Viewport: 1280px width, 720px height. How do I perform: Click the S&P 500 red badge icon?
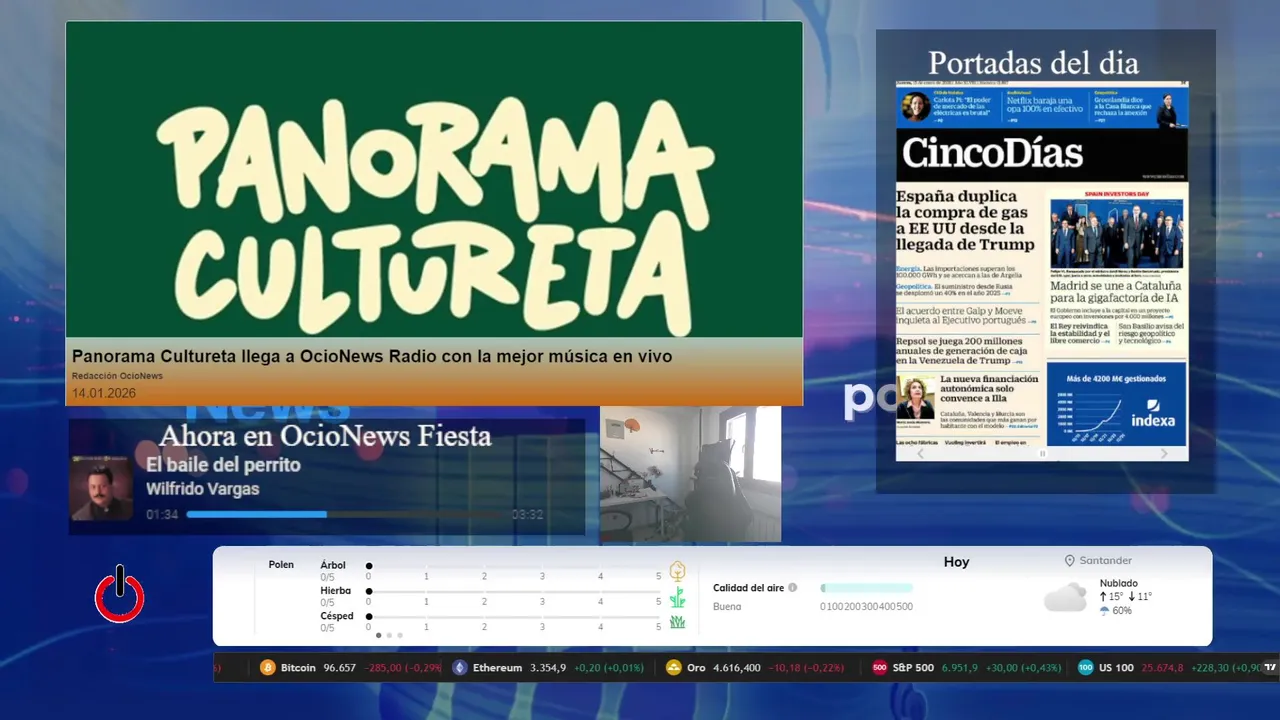point(880,668)
